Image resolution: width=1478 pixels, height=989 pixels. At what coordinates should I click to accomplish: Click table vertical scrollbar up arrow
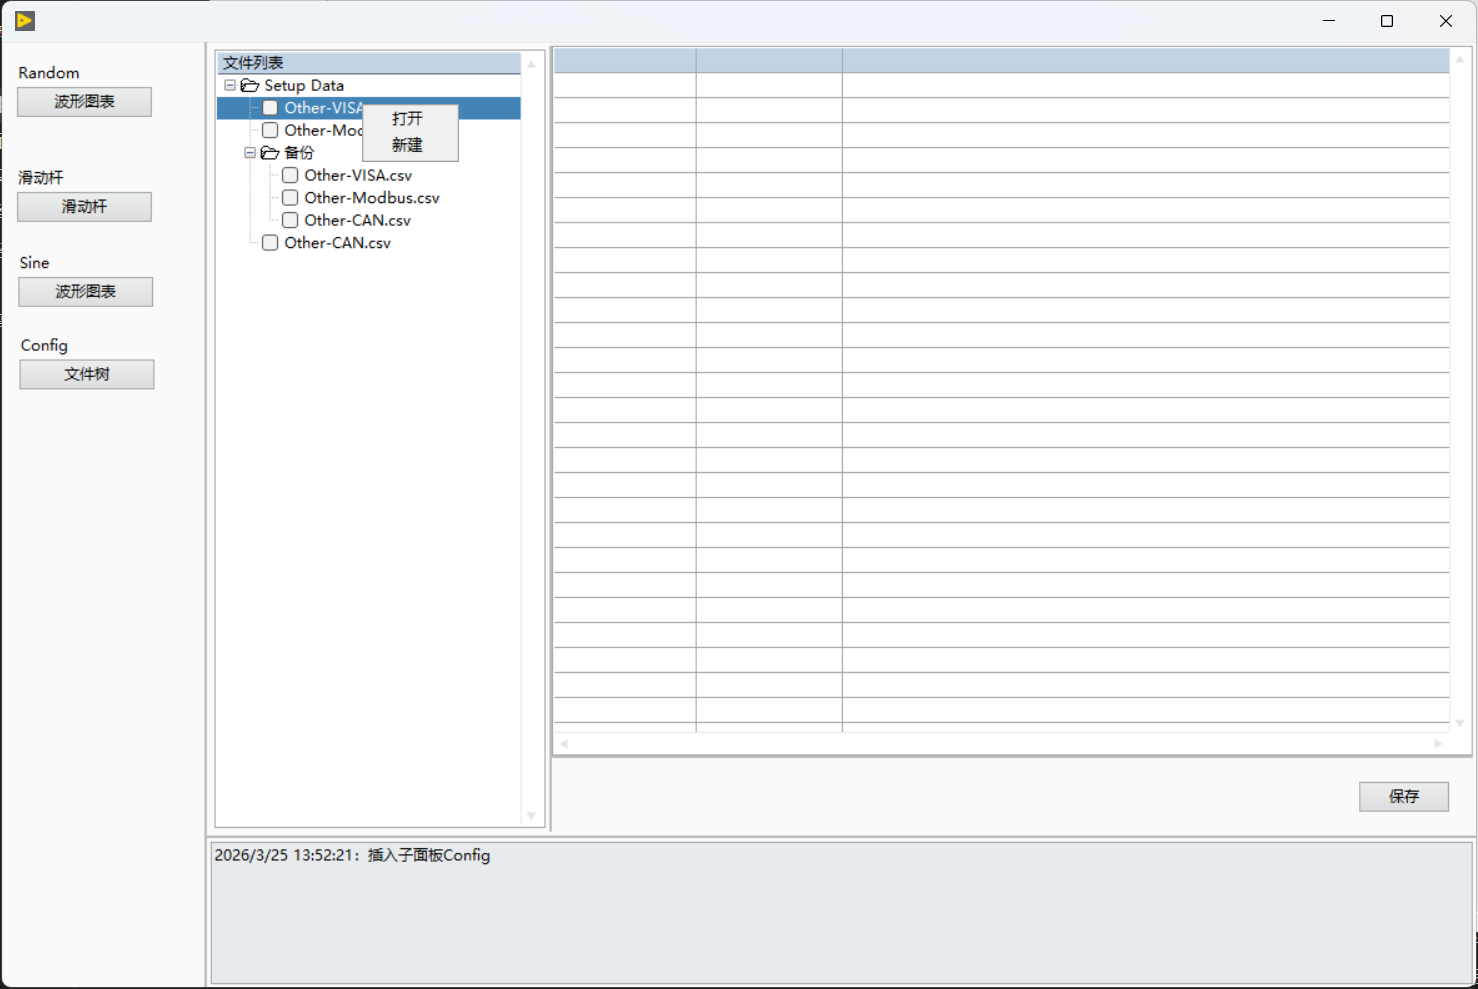[x=1460, y=60]
